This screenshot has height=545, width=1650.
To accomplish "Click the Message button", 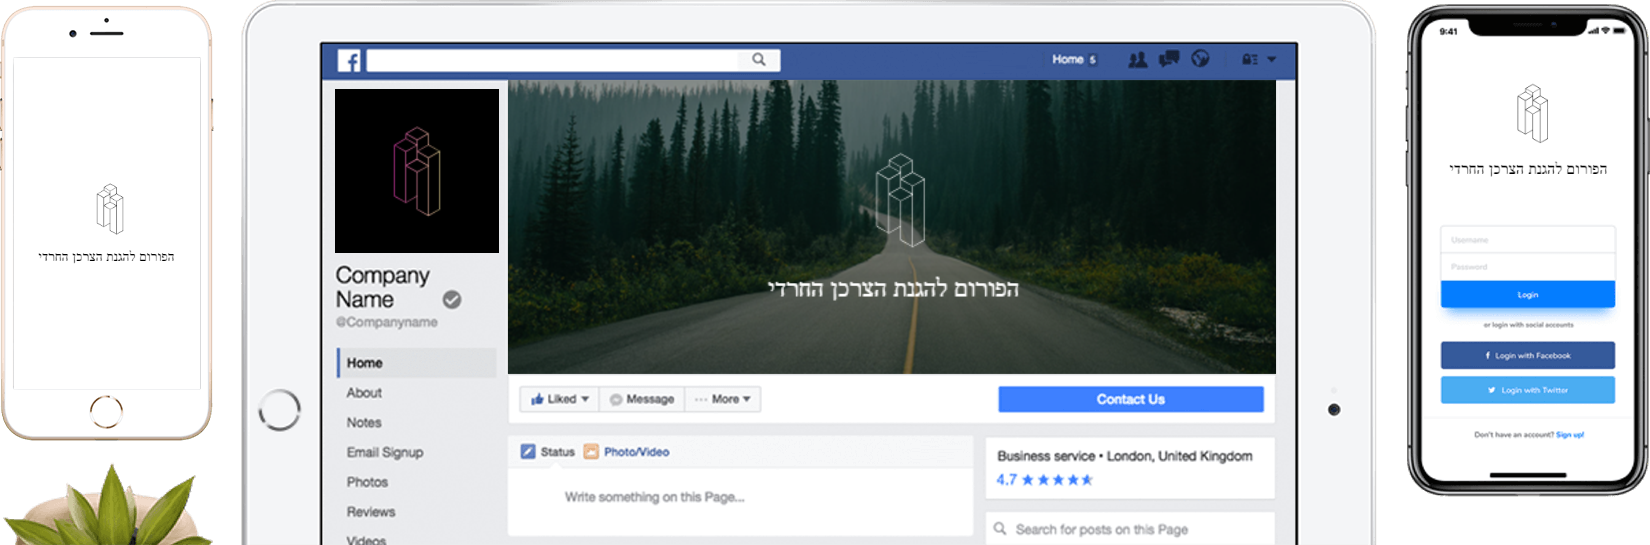I will (642, 399).
